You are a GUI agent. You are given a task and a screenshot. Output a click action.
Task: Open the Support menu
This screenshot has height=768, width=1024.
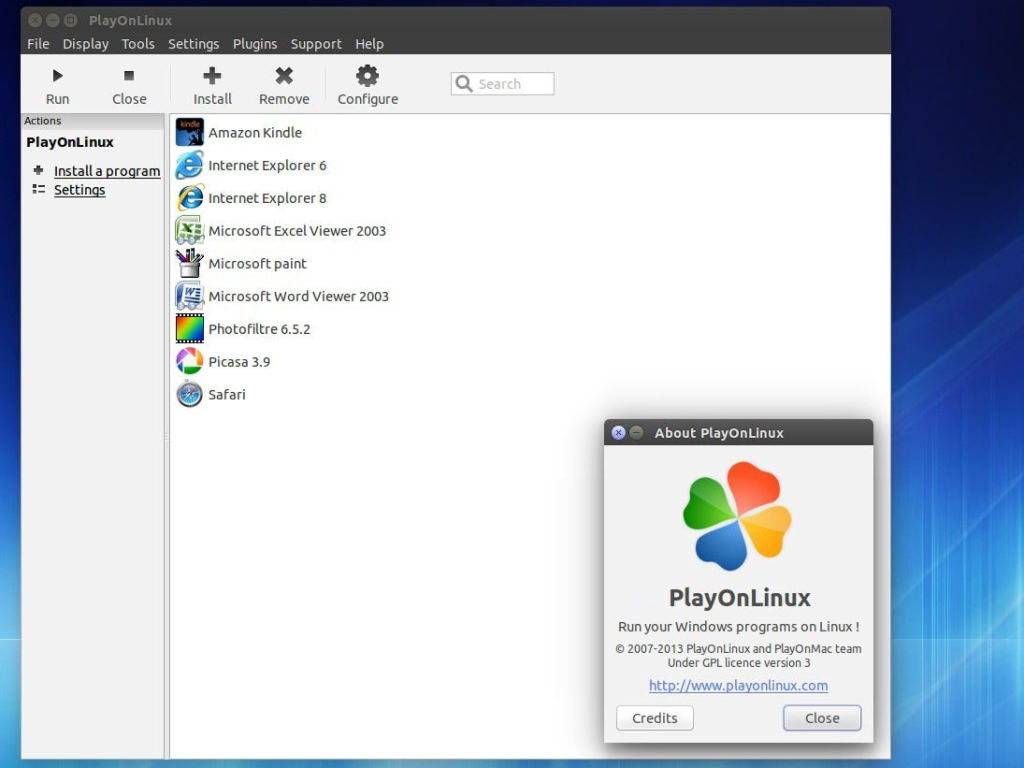316,43
